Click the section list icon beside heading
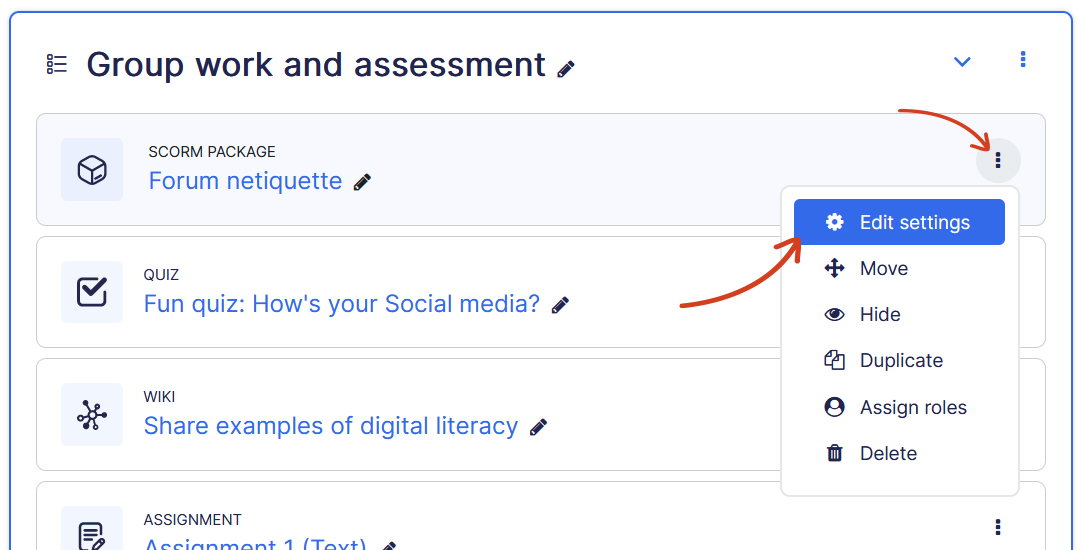The width and height of the screenshot is (1083, 550). coord(57,65)
